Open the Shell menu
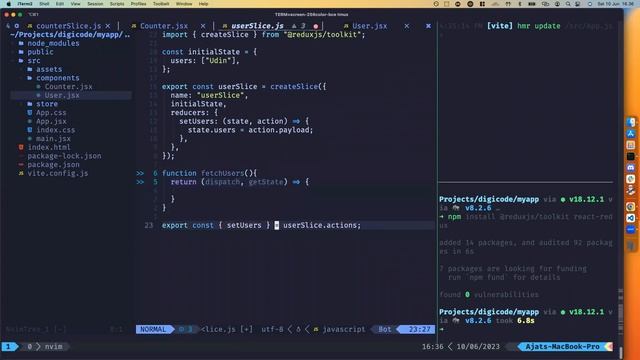Viewport: 640px width, 360px height. tap(44, 4)
